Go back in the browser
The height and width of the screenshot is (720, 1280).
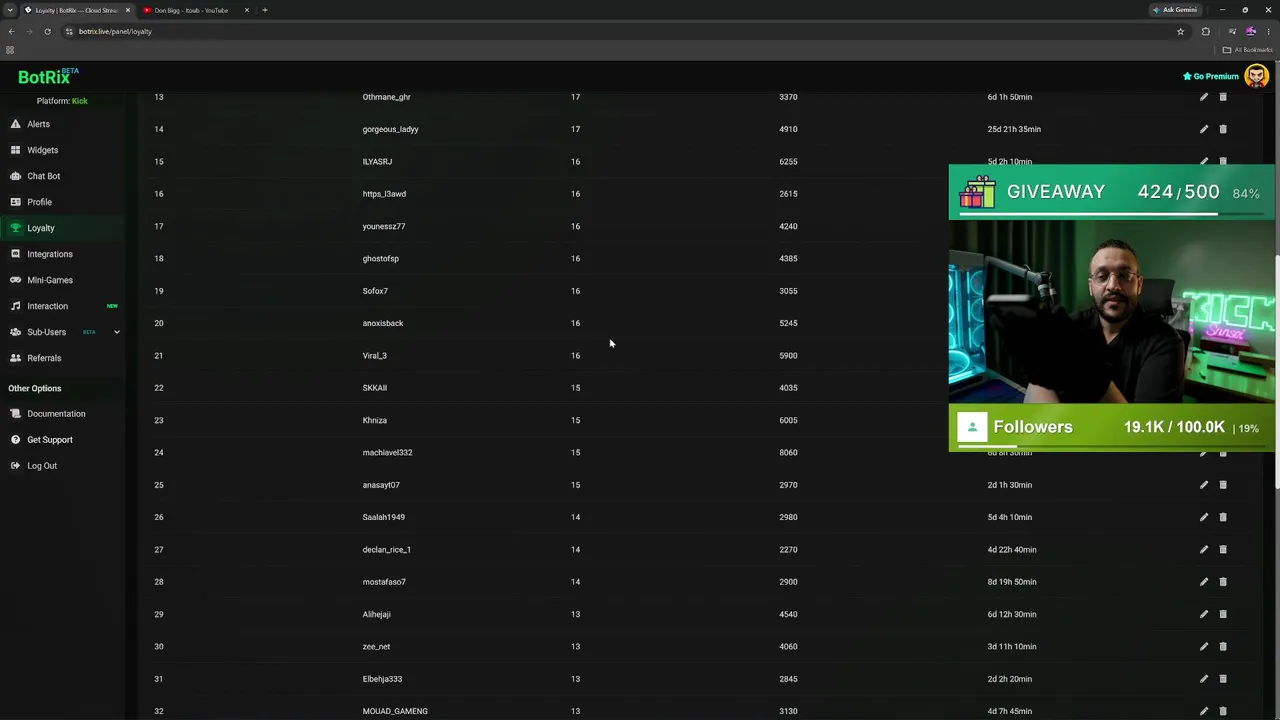point(11,31)
